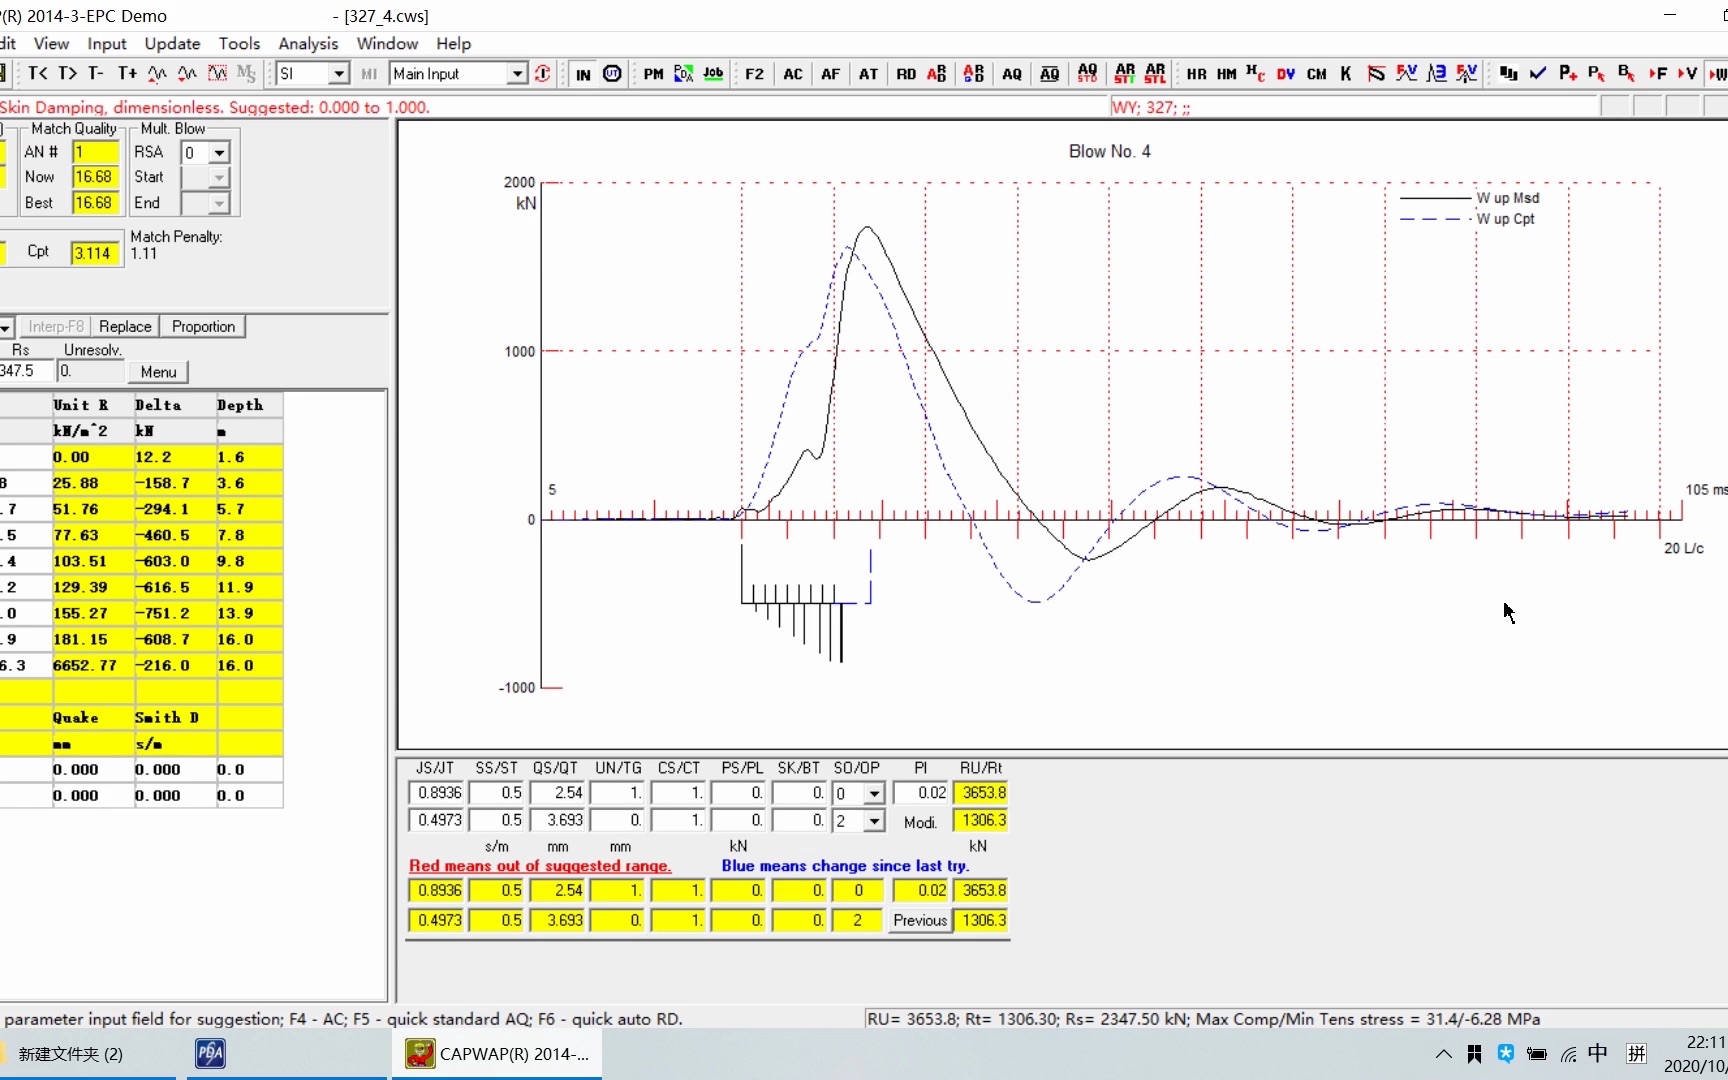The image size is (1728, 1080).
Task: Click the PI input field showing 0.02
Action: tap(921, 793)
